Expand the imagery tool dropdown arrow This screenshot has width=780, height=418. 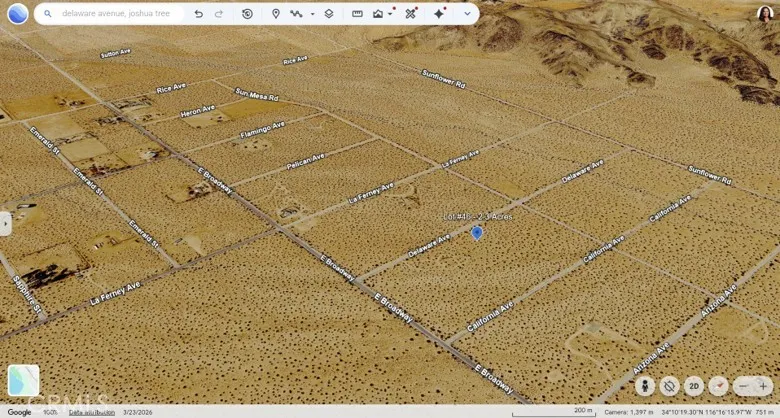pos(390,14)
